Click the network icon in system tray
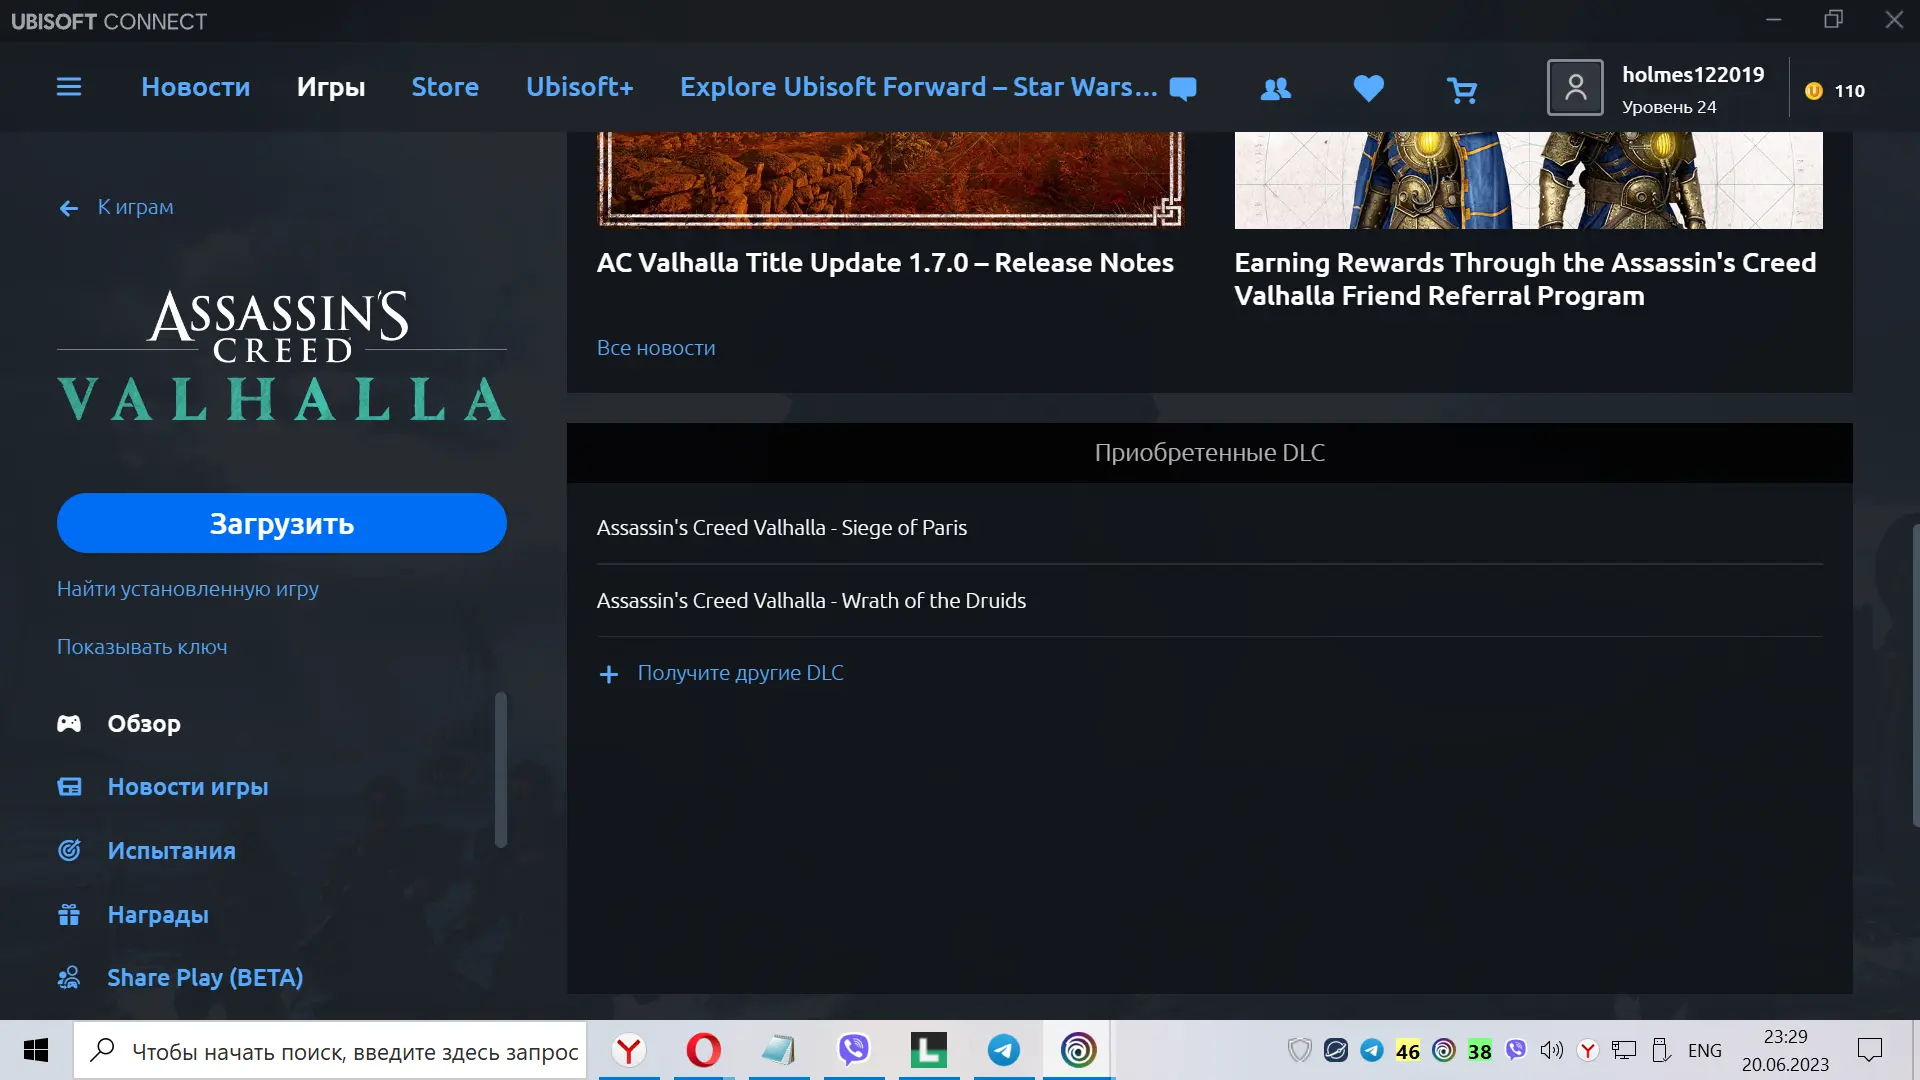 pyautogui.click(x=1624, y=1050)
